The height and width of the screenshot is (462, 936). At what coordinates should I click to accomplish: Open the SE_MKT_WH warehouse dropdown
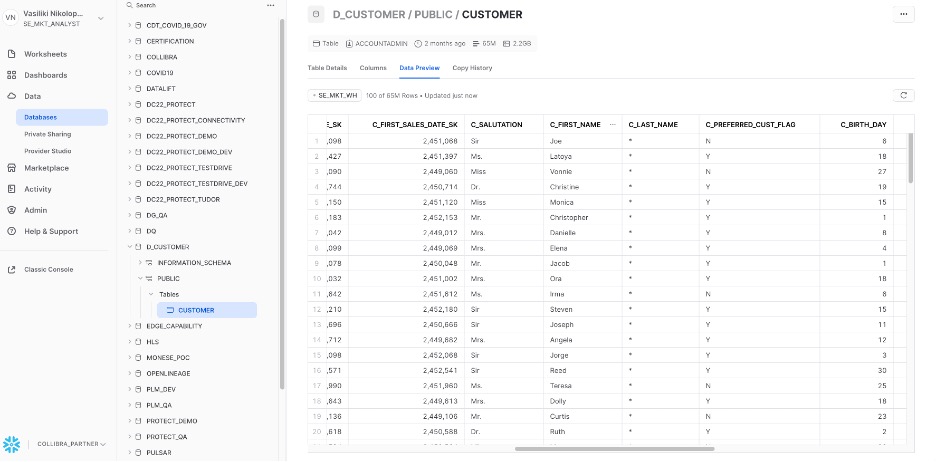coord(336,95)
